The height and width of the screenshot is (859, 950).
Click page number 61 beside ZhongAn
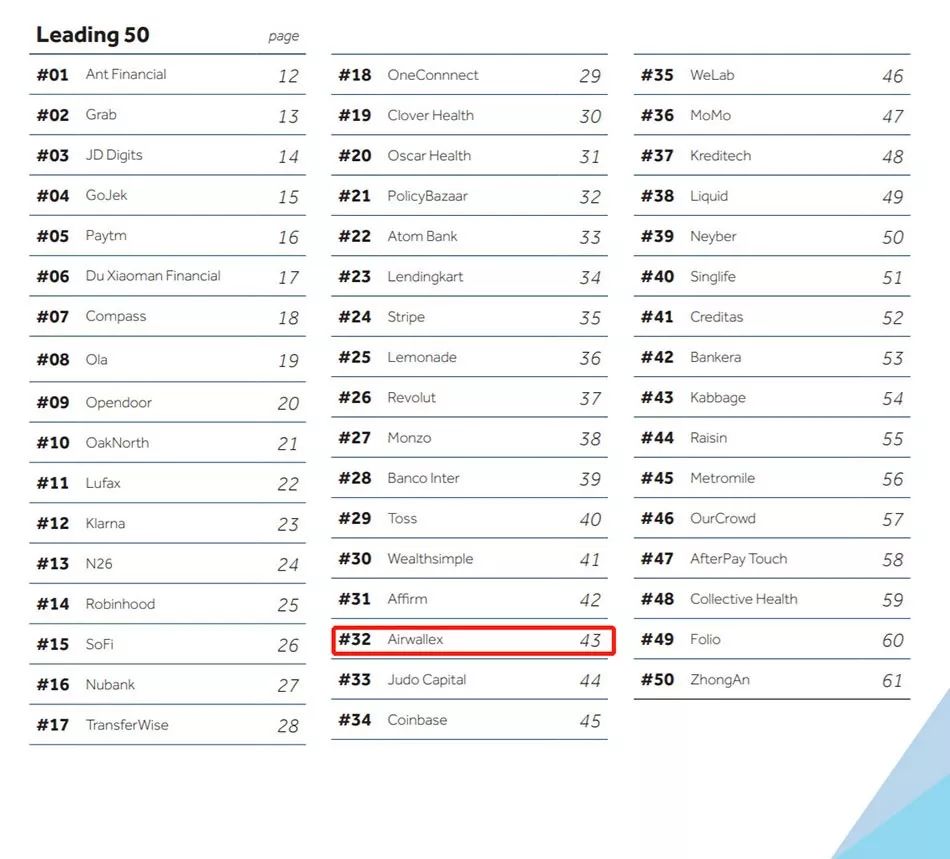click(x=892, y=681)
